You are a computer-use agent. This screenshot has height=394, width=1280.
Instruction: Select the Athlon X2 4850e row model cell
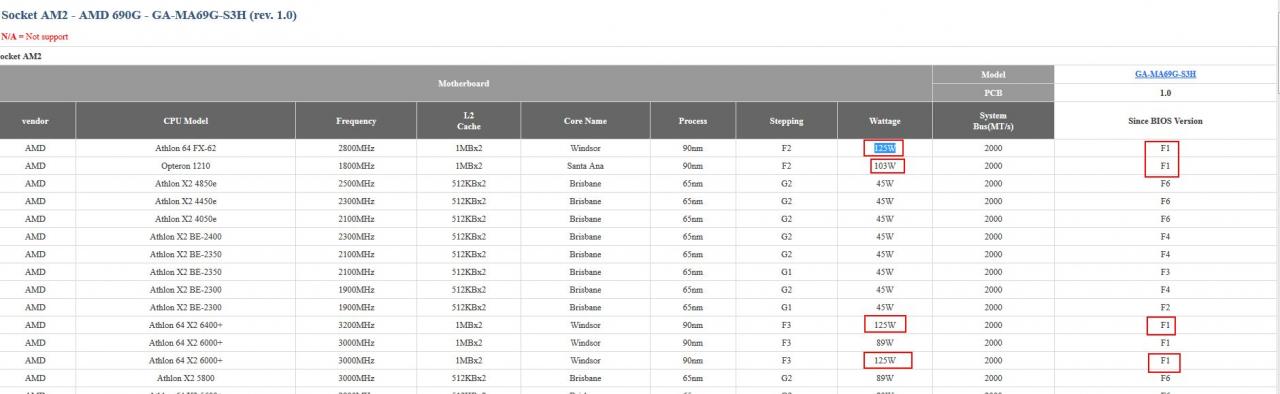[x=185, y=183]
